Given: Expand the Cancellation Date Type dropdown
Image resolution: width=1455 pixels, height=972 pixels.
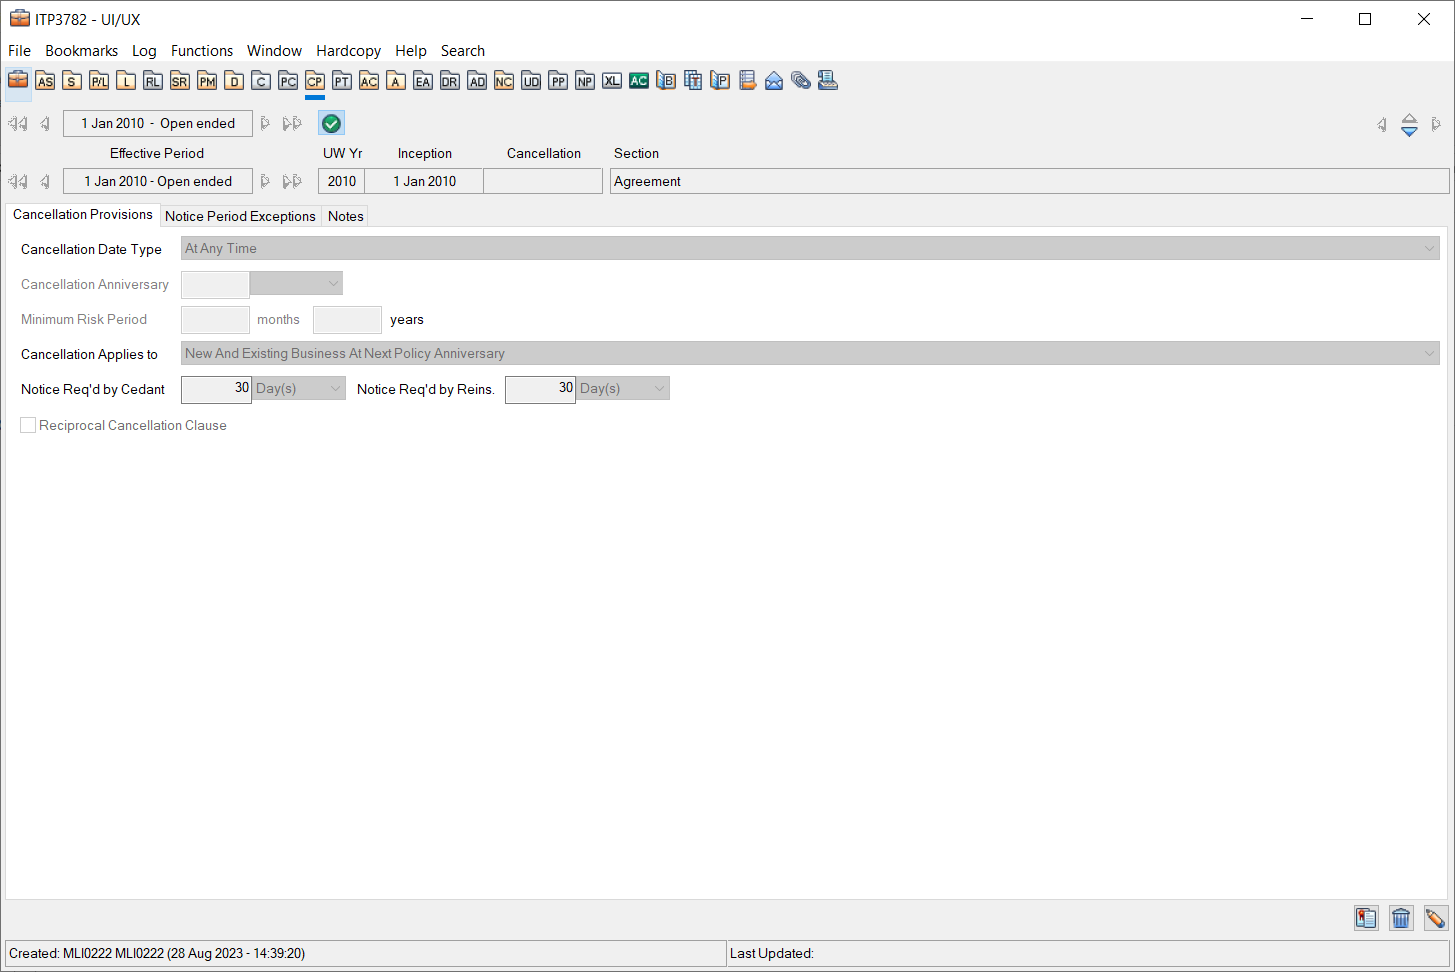Looking at the screenshot, I should pos(1429,249).
